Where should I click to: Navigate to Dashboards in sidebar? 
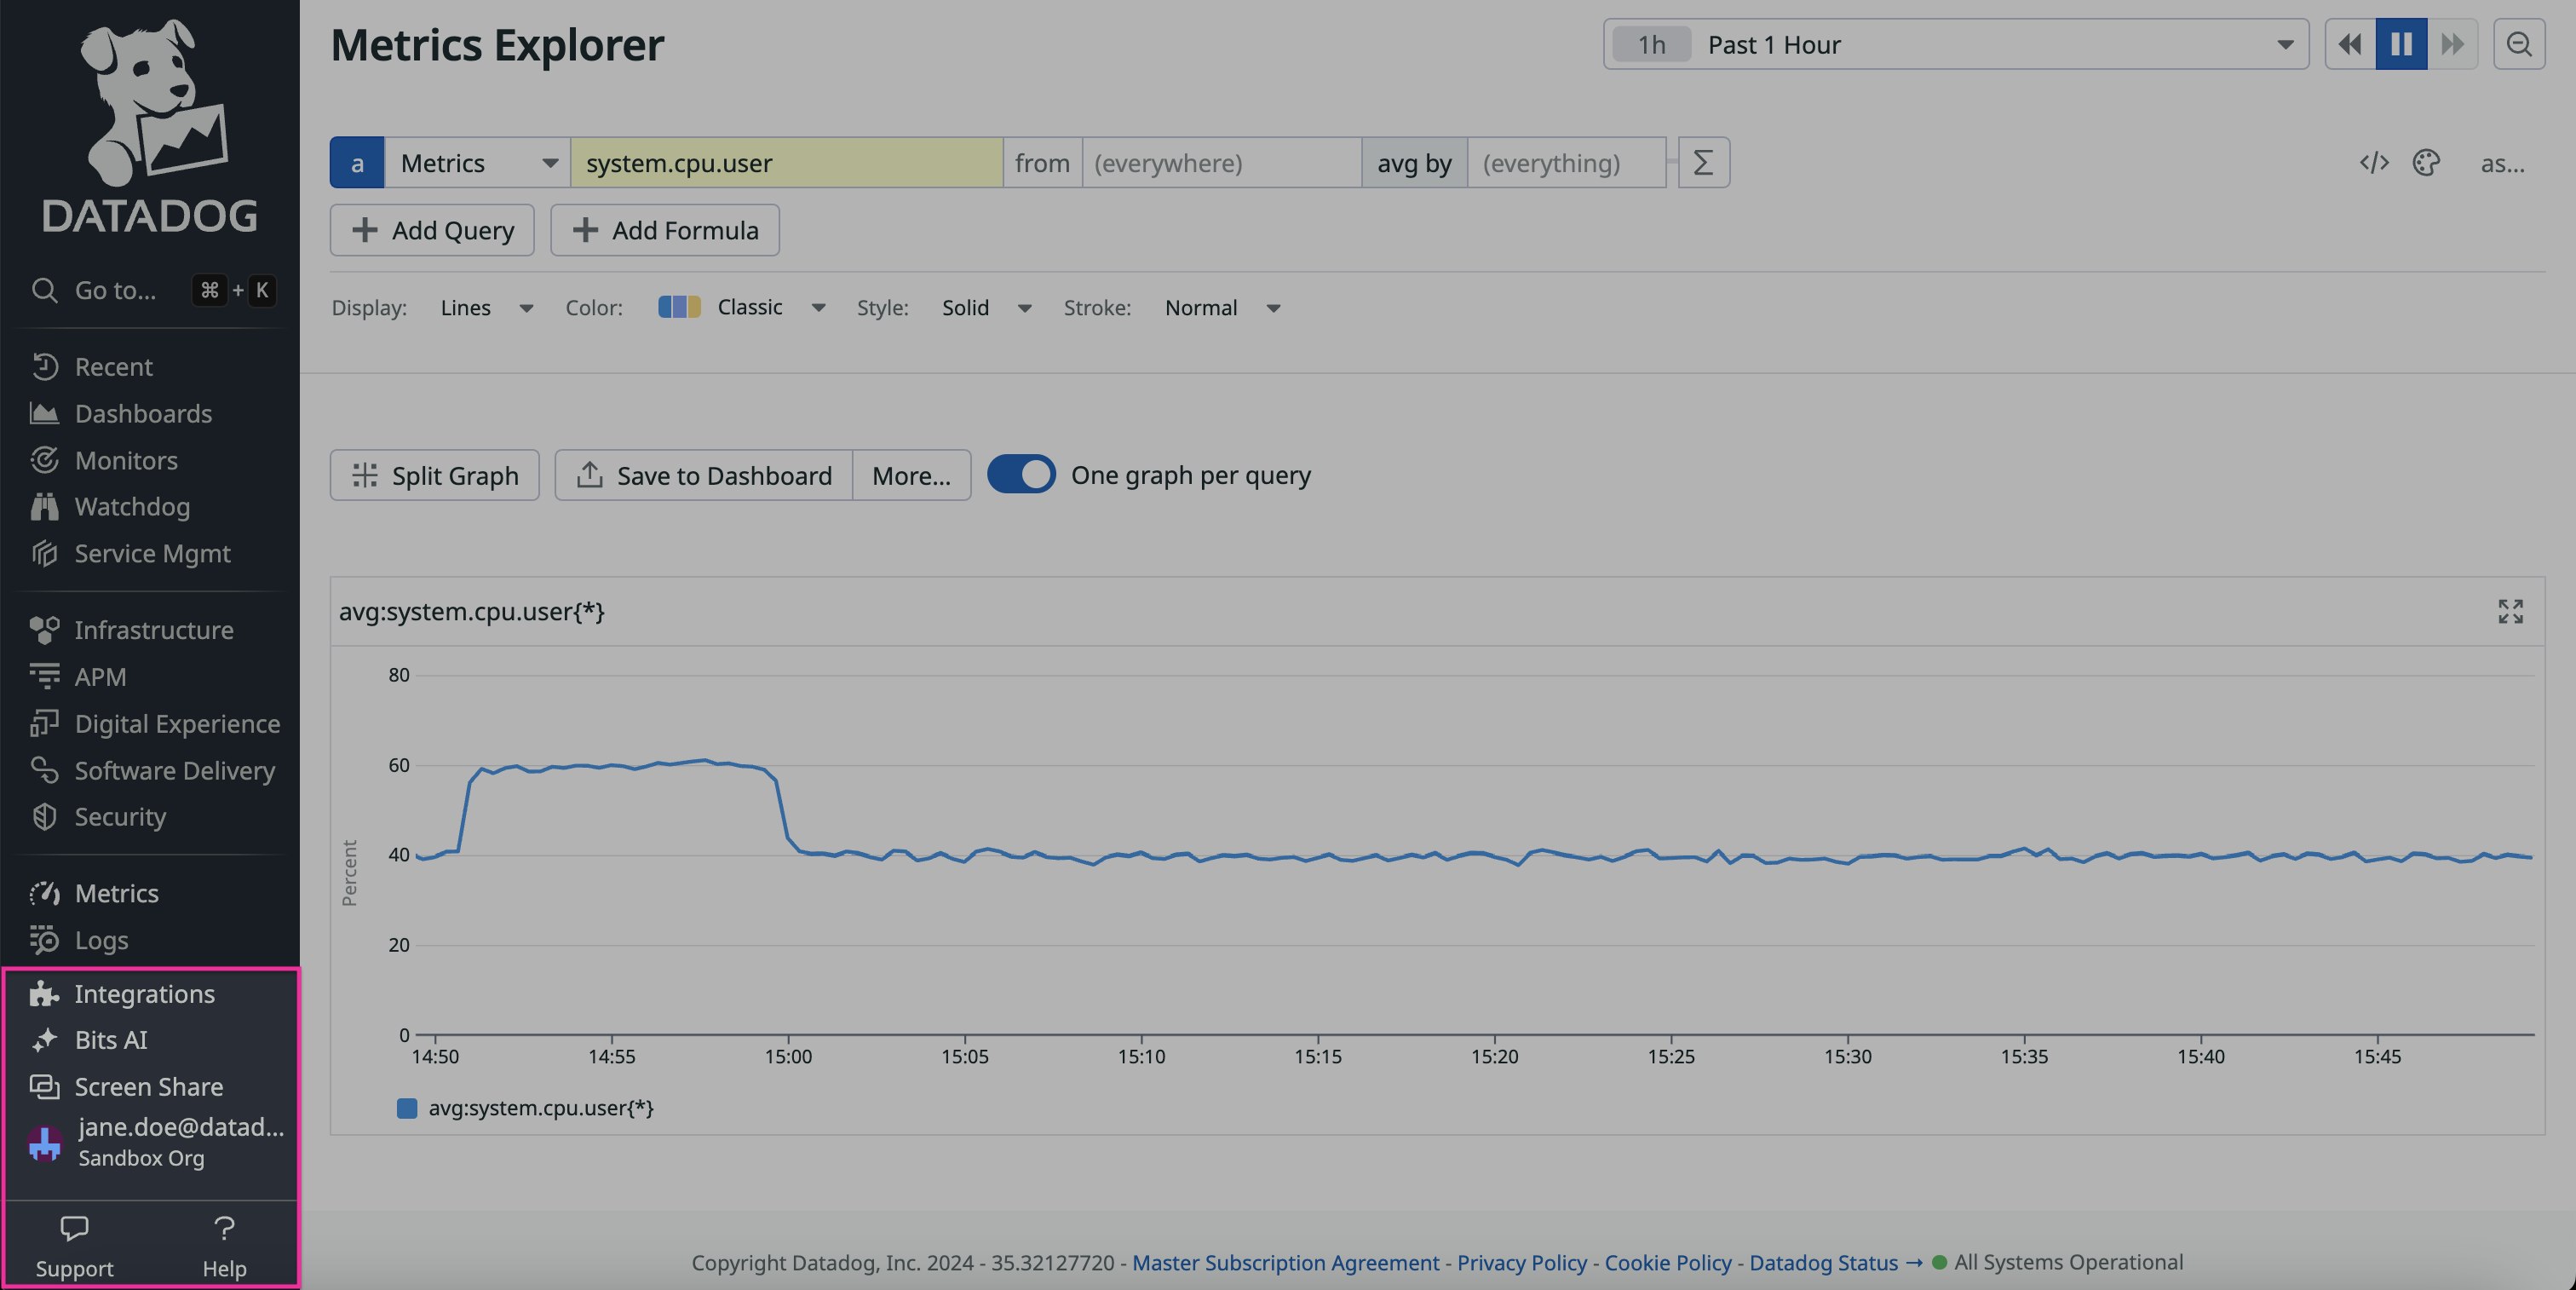point(143,414)
